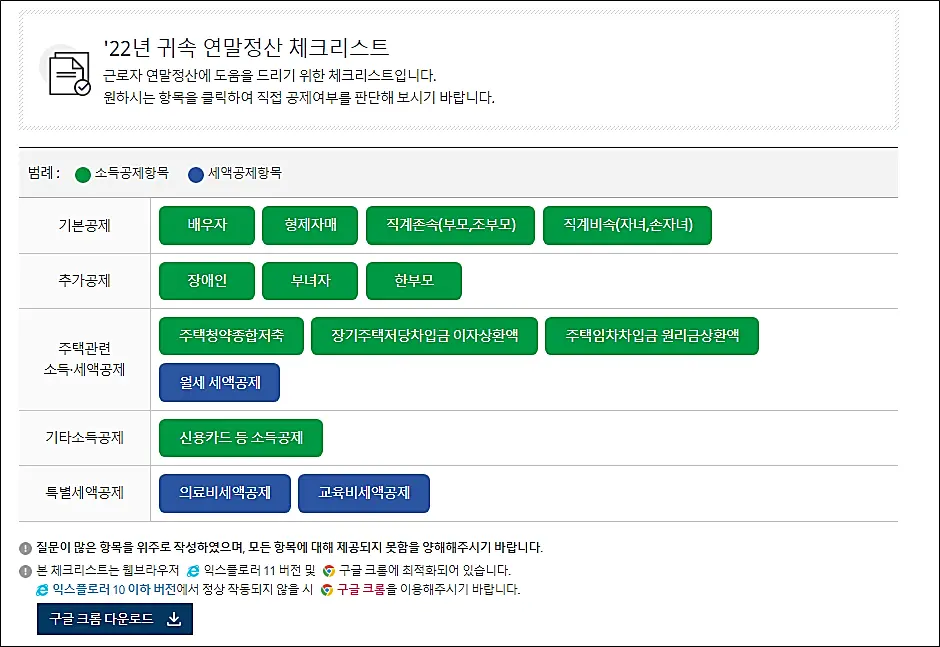940x647 pixels.
Task: Click the blue 세액공제항목 legend dot
Action: pyautogui.click(x=198, y=173)
